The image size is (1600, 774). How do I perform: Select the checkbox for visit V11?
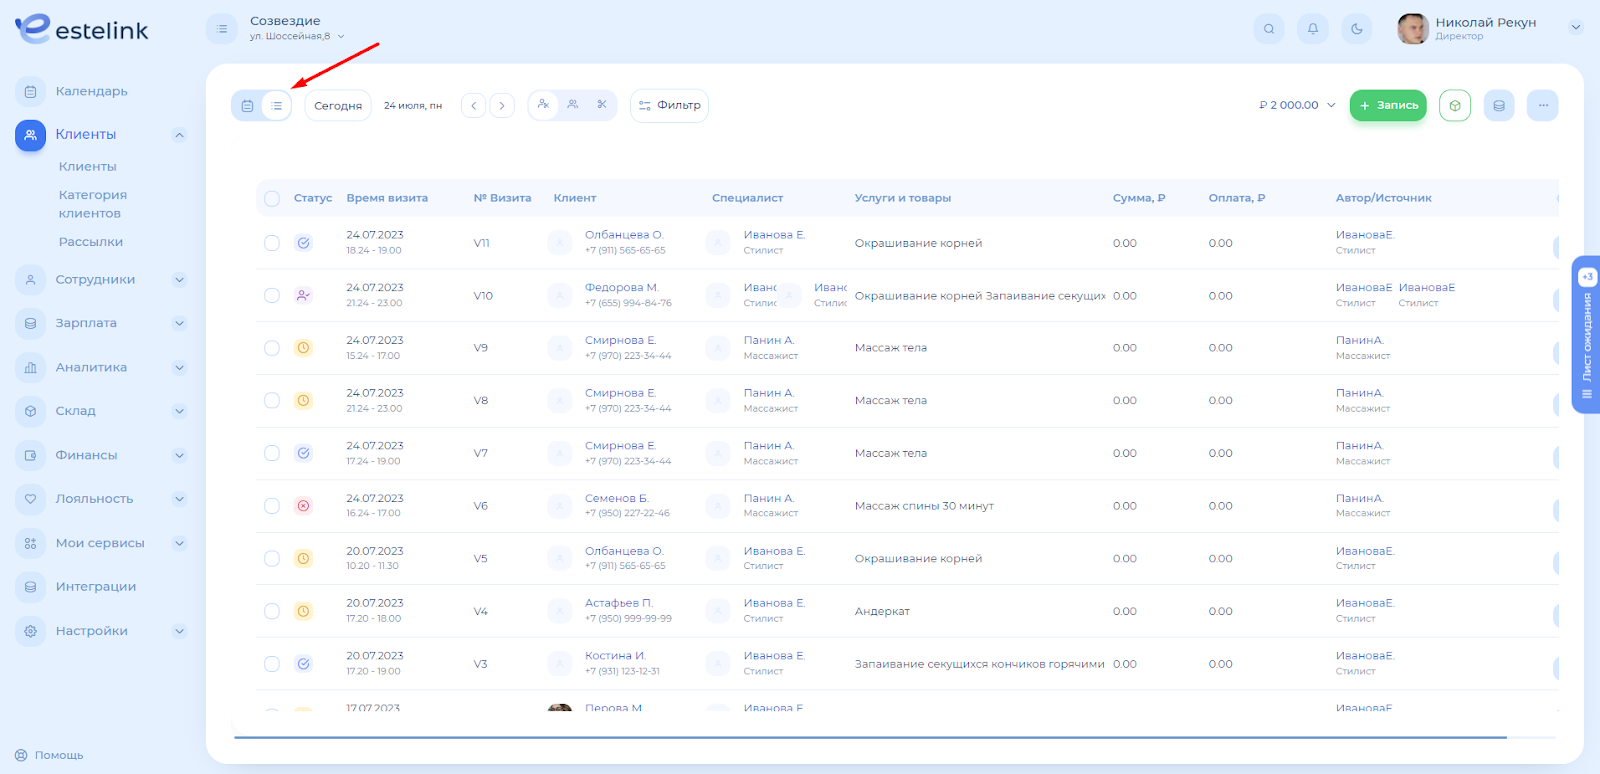[272, 243]
